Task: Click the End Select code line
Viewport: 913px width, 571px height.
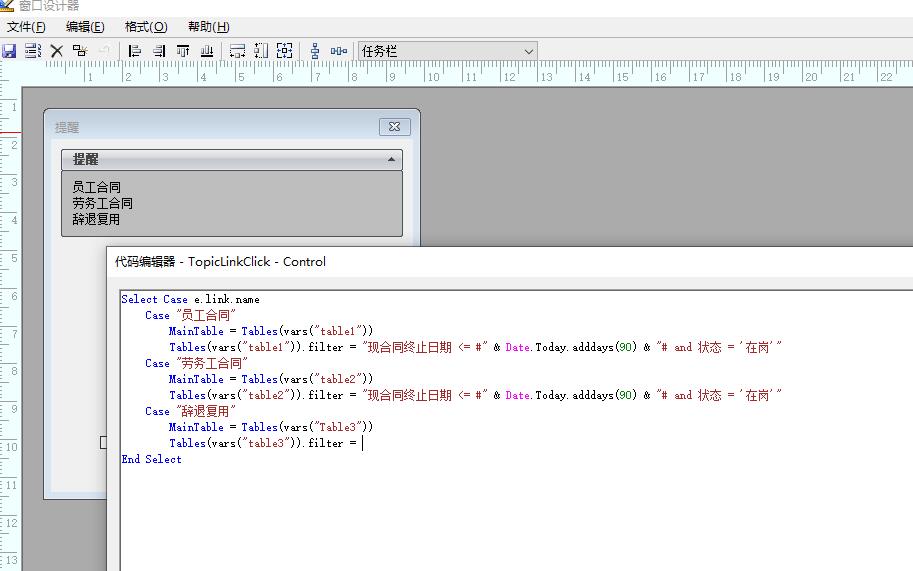Action: click(151, 459)
